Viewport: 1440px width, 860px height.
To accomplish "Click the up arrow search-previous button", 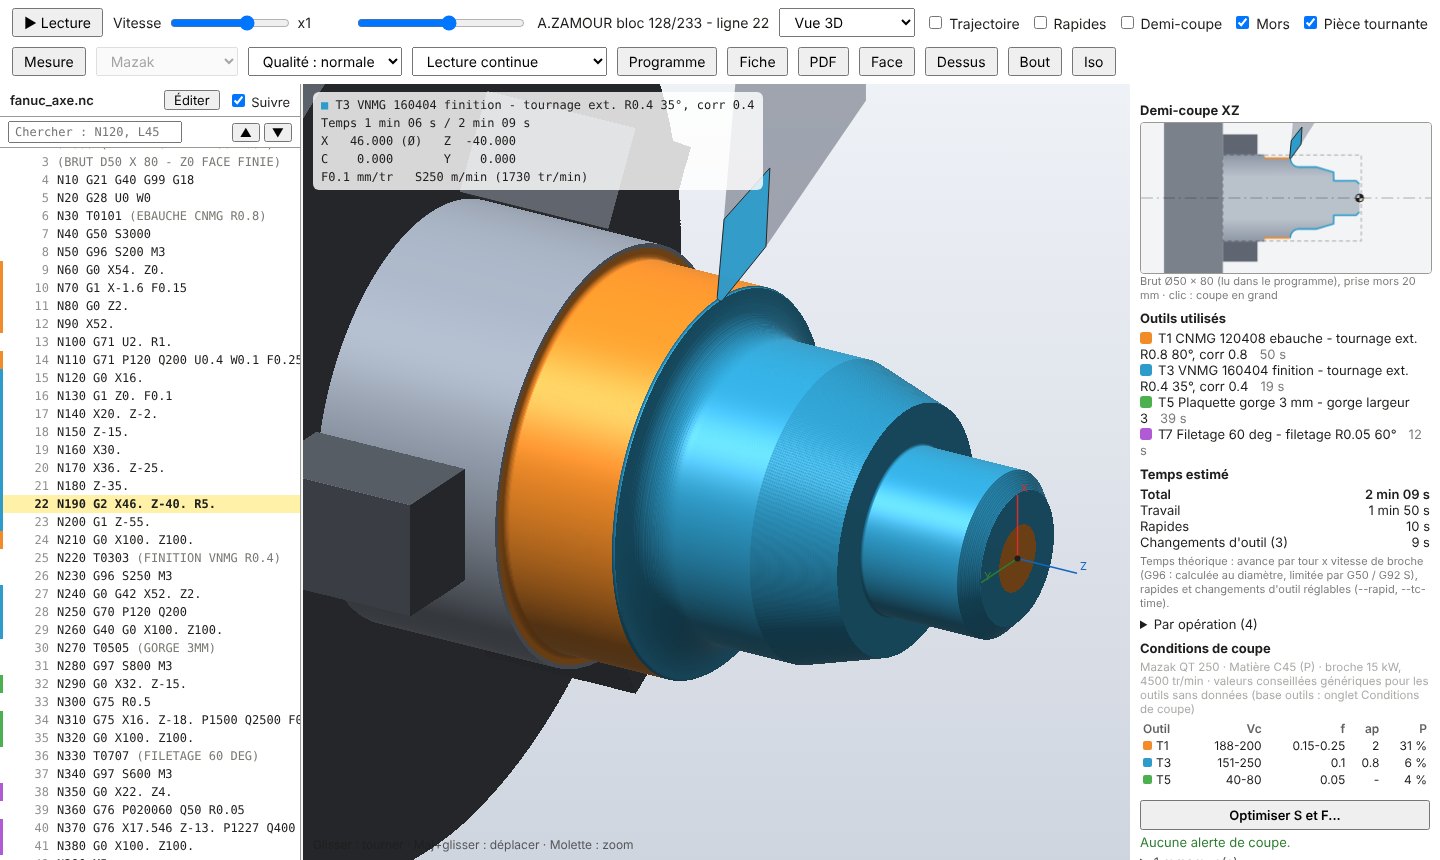I will (x=245, y=132).
